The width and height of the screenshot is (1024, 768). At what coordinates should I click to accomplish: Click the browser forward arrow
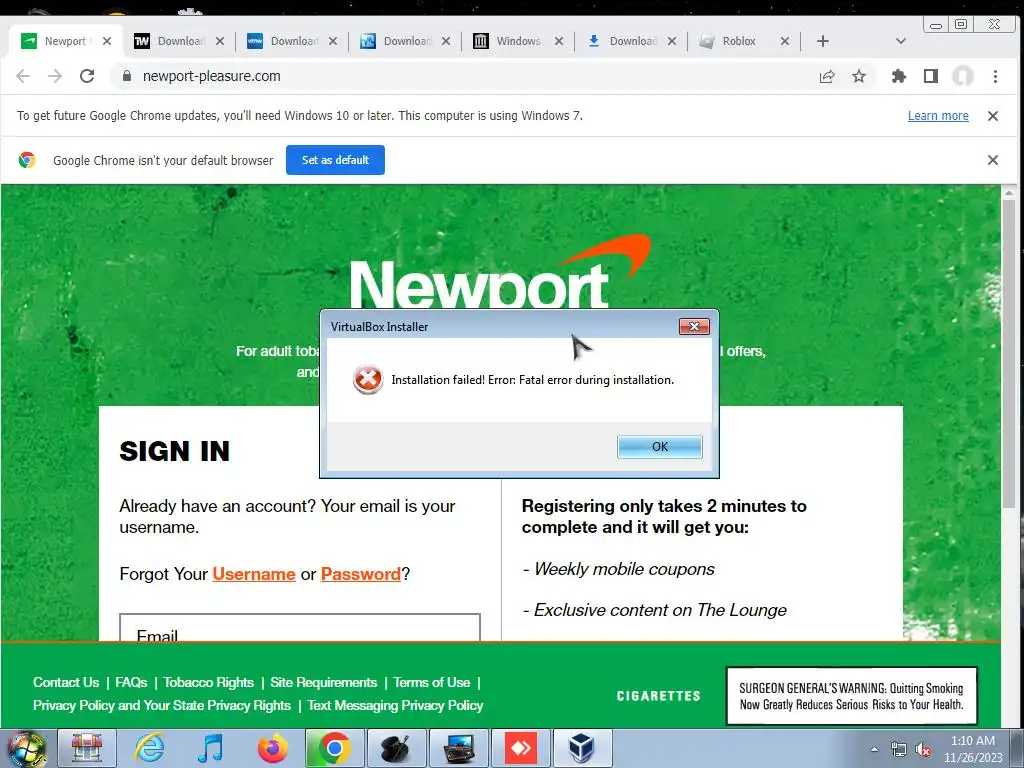(x=55, y=76)
